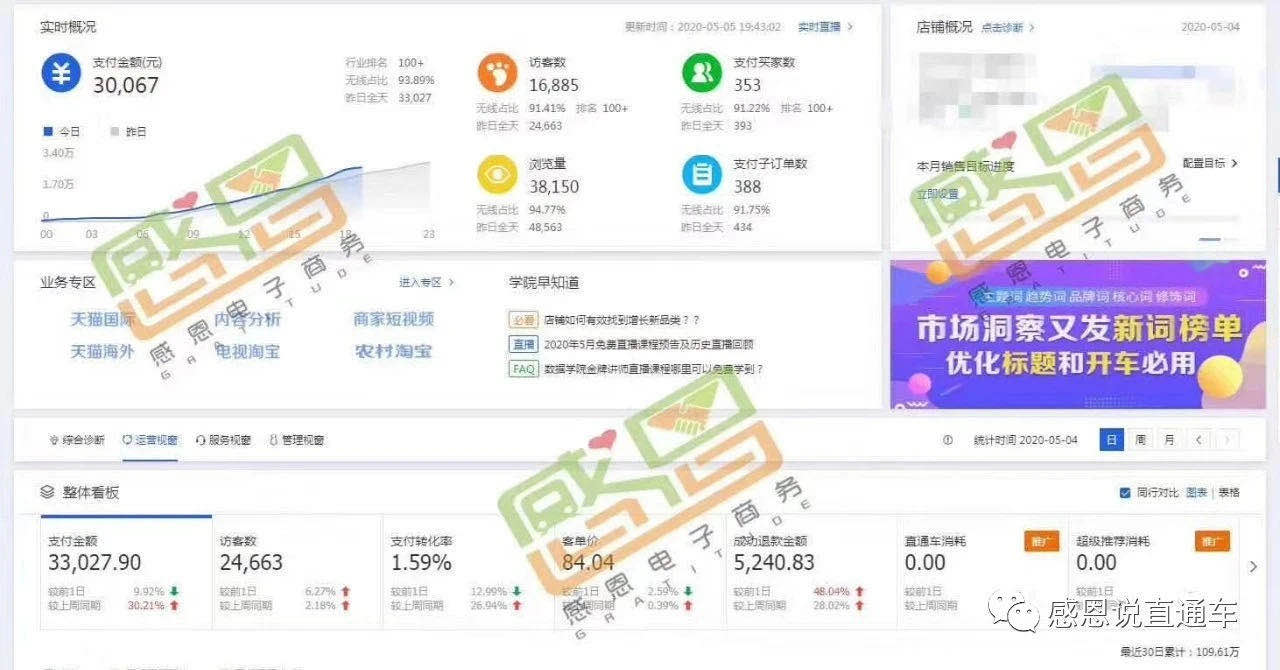Switch statistics view to 周

pyautogui.click(x=1141, y=438)
